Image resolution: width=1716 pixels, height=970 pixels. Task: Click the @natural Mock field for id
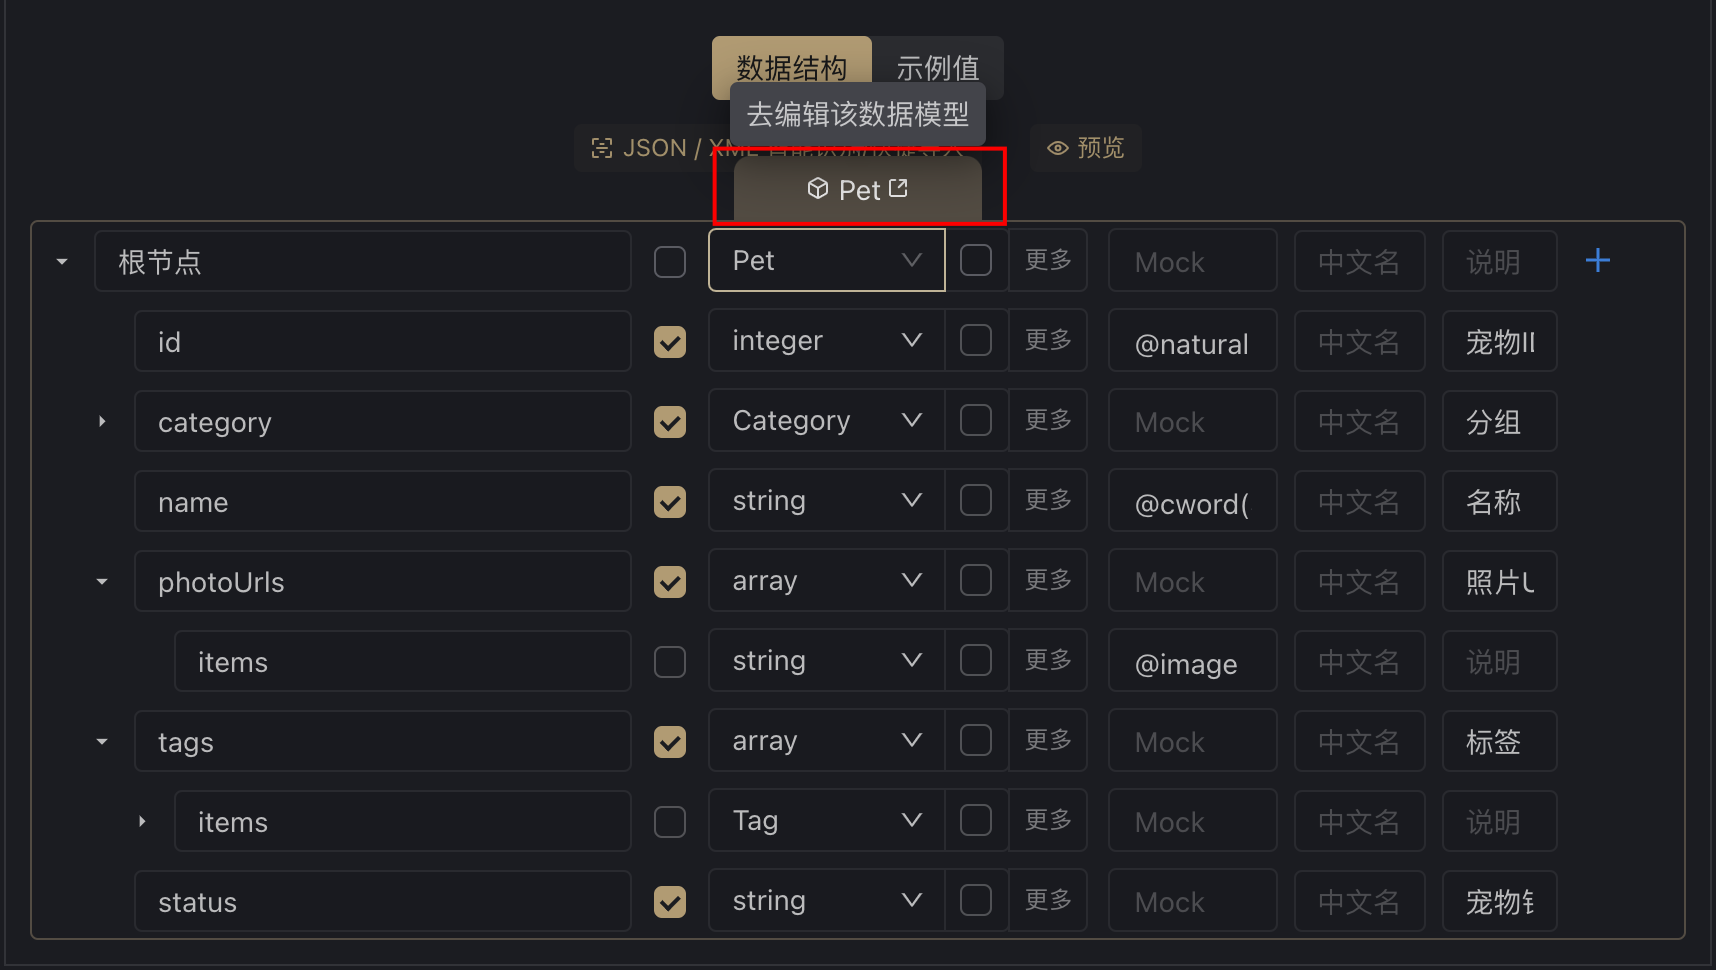coord(1192,343)
